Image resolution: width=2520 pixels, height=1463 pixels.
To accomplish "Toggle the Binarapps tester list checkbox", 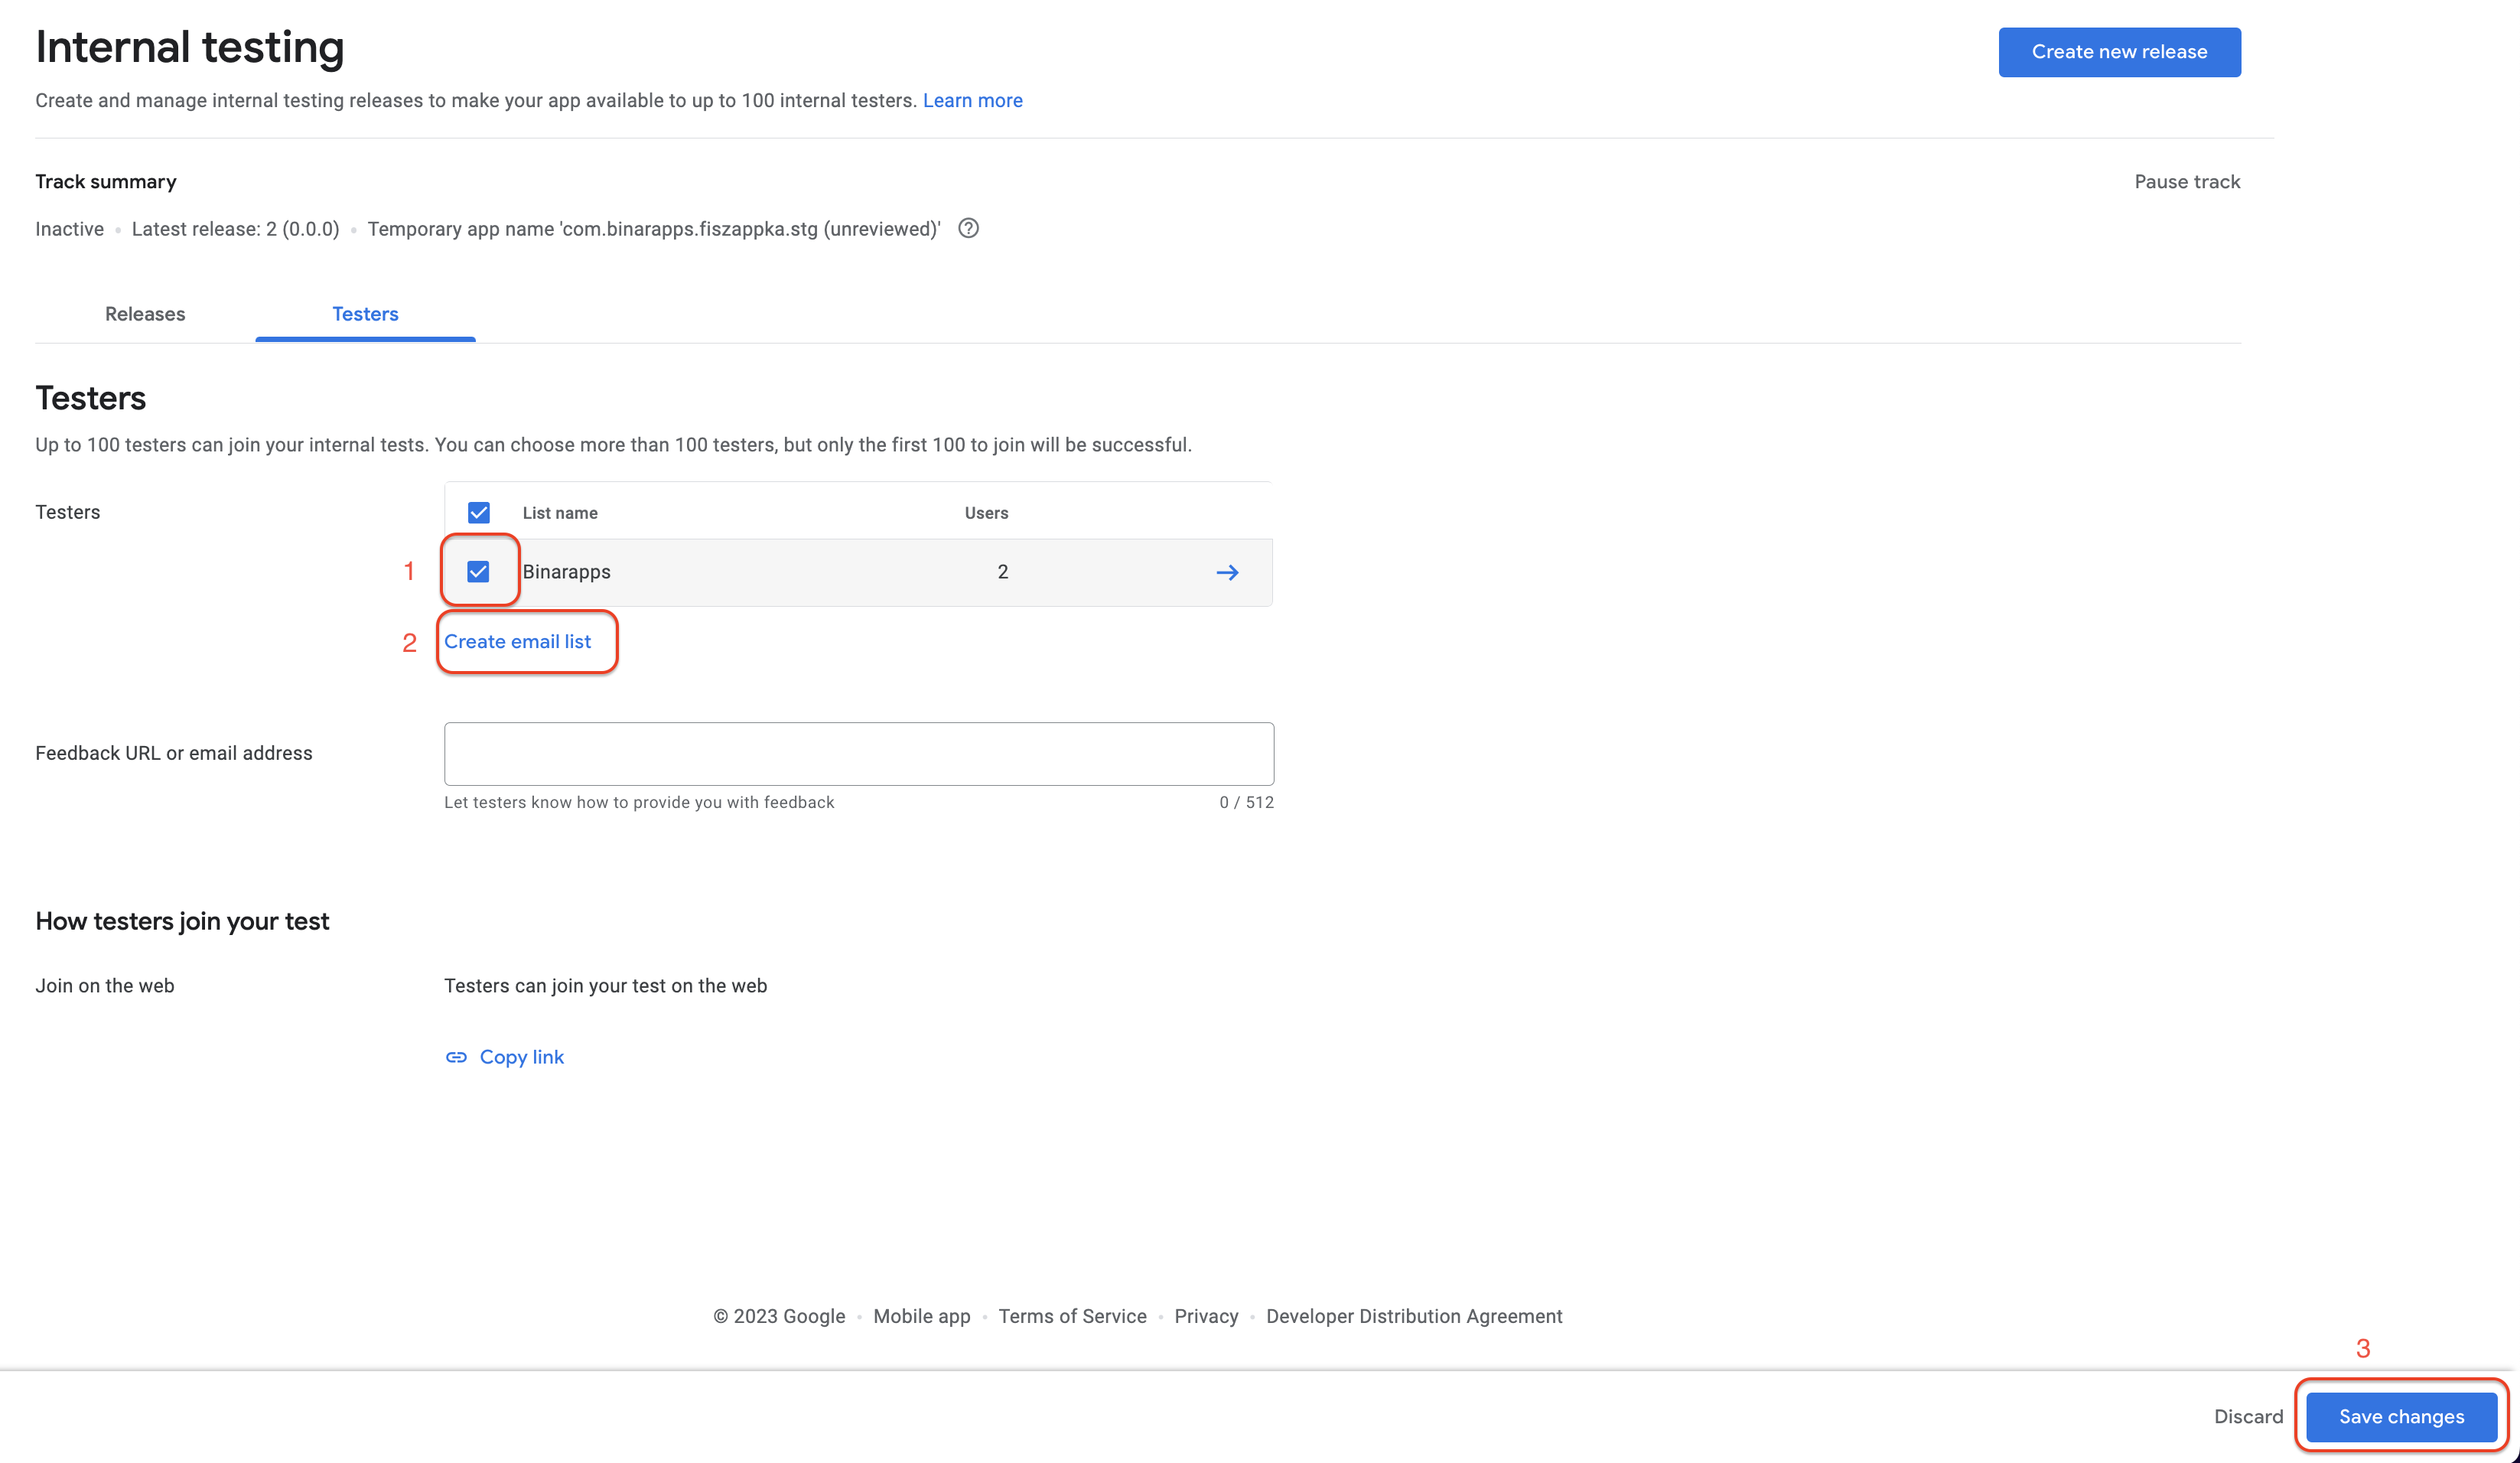I will 479,572.
